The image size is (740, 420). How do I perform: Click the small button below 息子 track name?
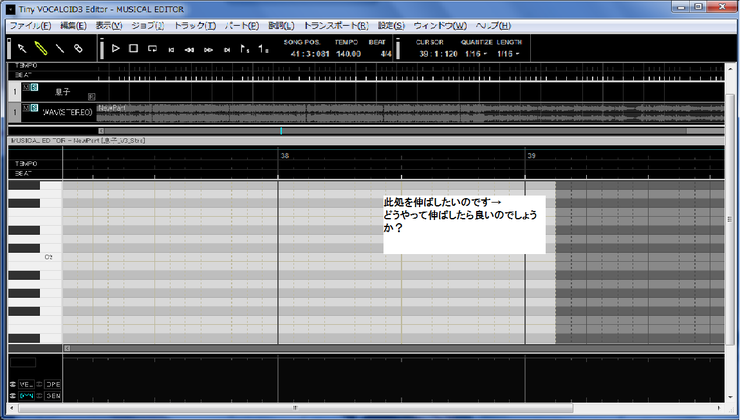(x=92, y=96)
